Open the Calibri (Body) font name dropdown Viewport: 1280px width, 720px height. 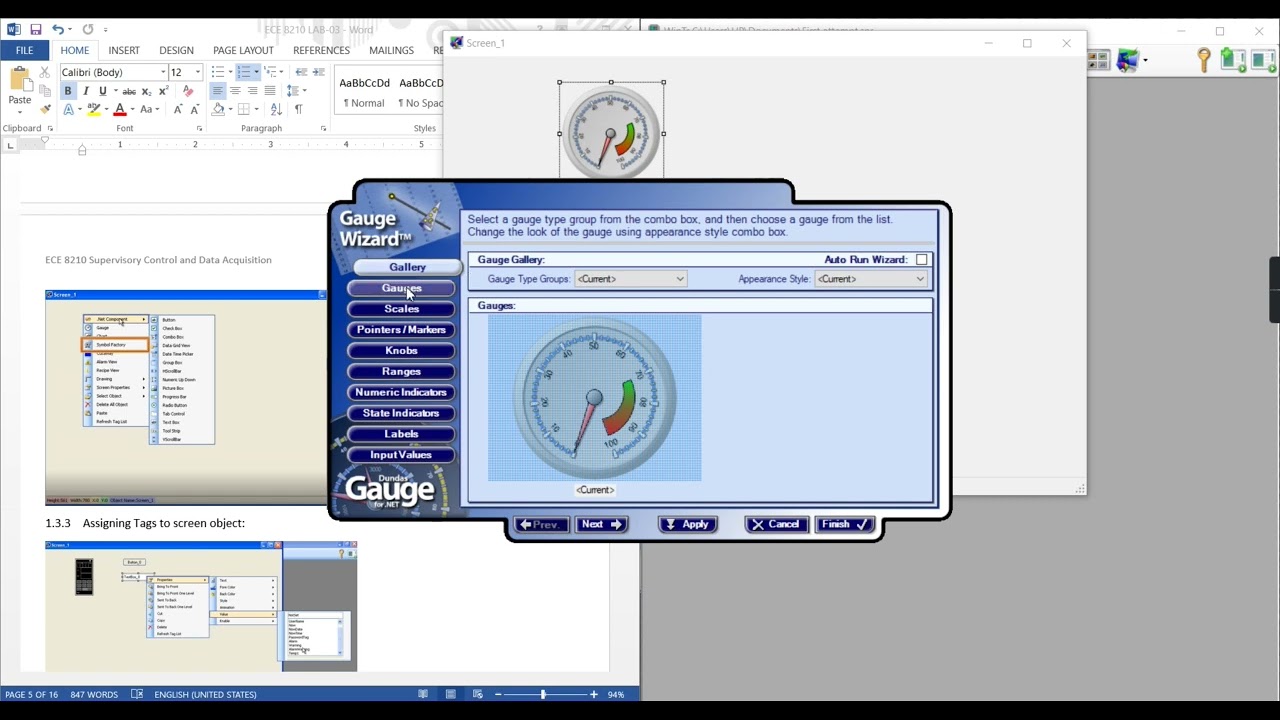[x=163, y=72]
